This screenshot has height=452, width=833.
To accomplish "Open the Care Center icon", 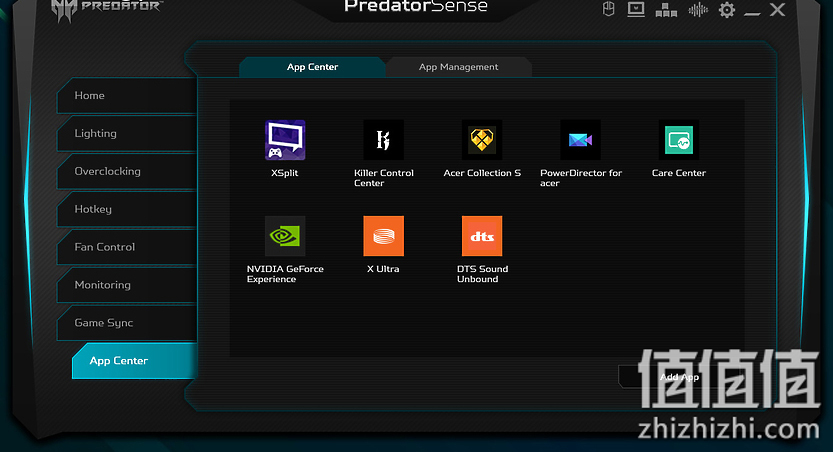I will point(679,140).
